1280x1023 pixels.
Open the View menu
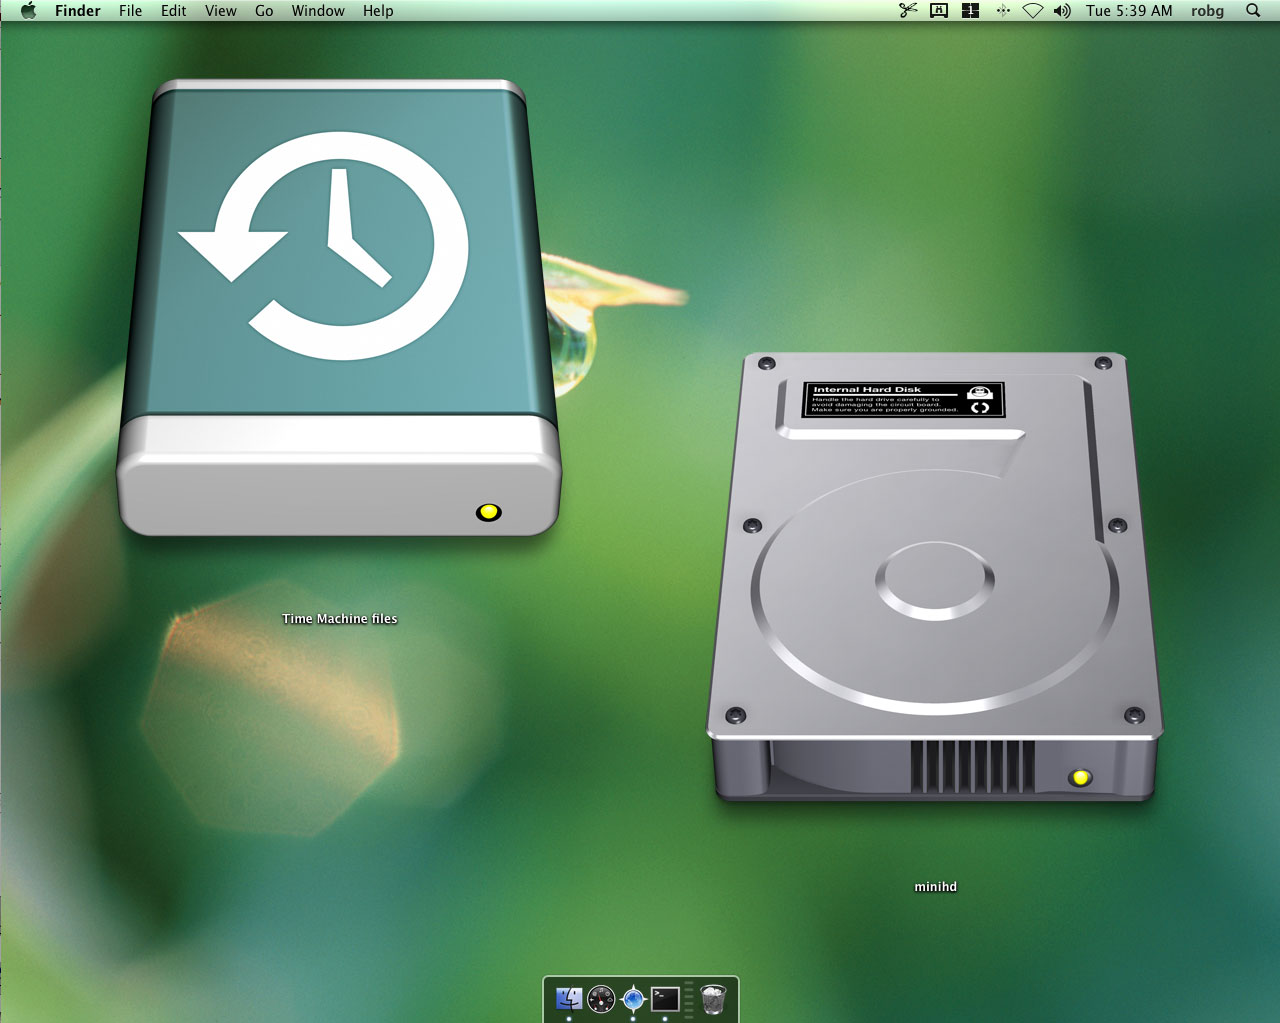coord(220,11)
